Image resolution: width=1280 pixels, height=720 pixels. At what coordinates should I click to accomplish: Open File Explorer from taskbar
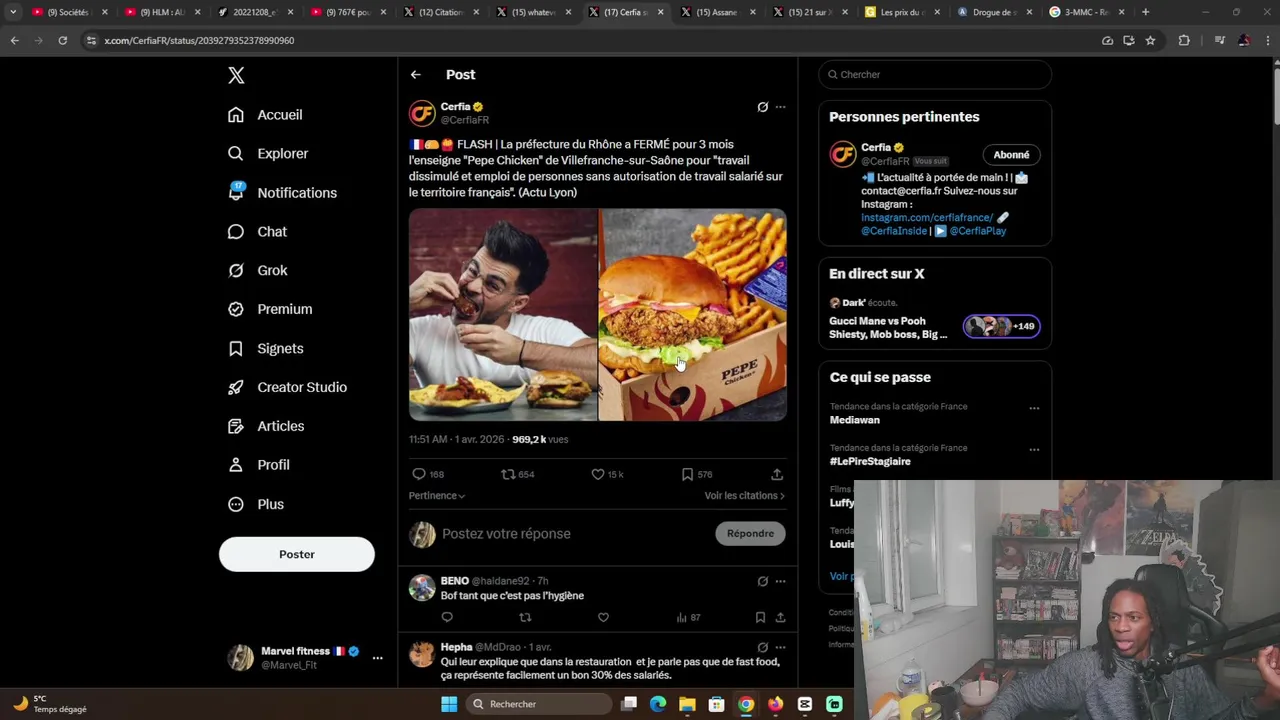click(687, 704)
